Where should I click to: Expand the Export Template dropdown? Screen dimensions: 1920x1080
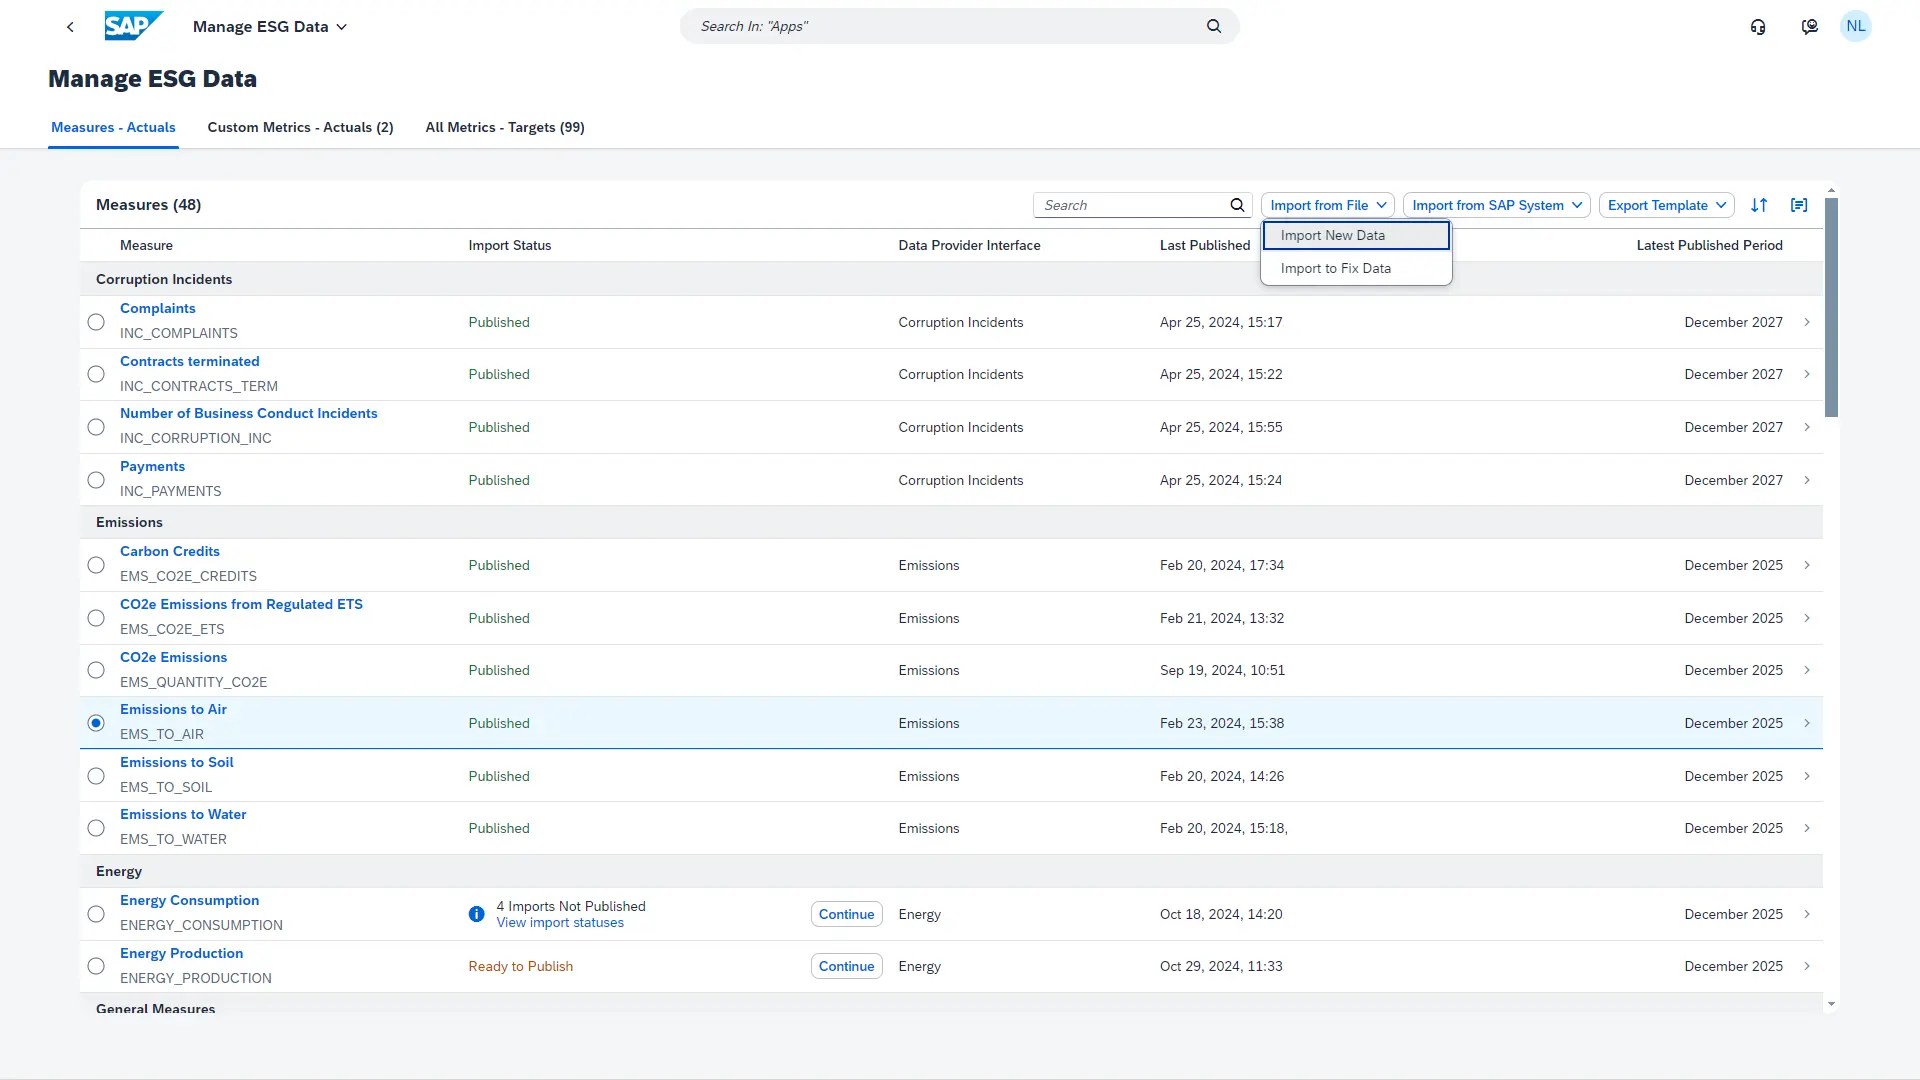coord(1666,205)
